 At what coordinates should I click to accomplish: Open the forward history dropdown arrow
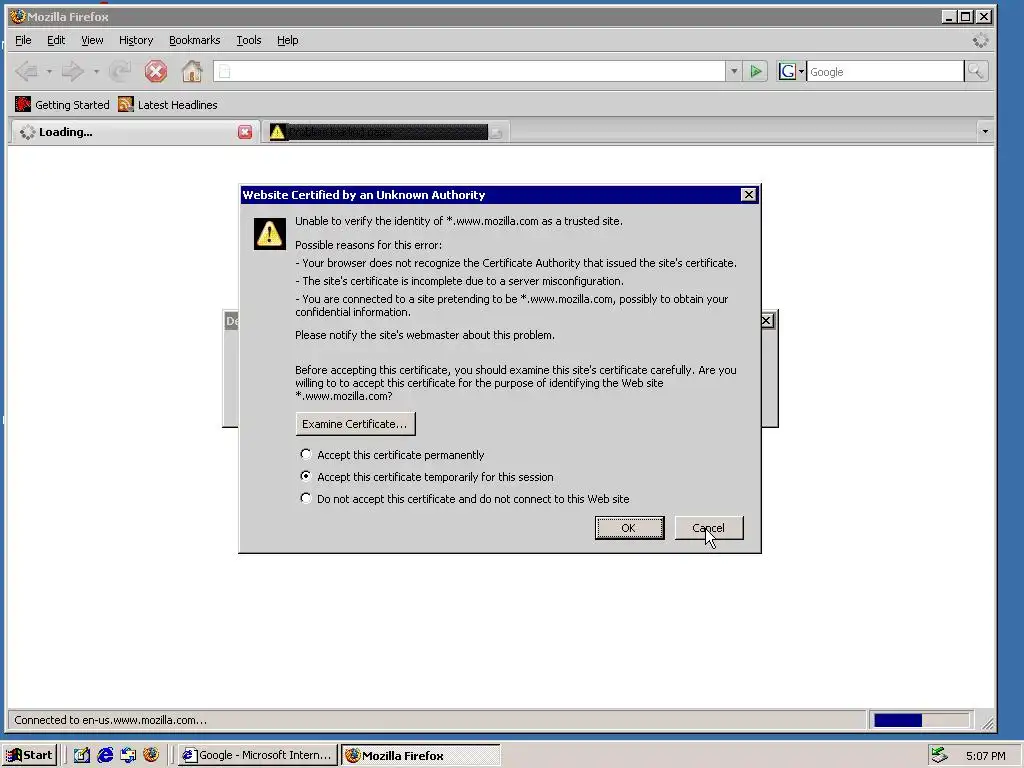[96, 71]
